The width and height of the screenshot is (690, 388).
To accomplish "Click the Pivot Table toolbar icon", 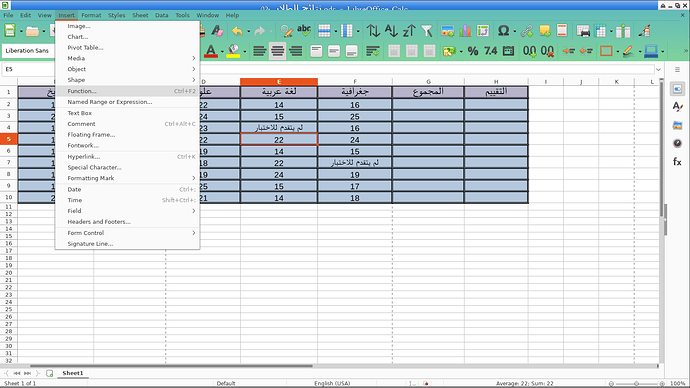I will (483, 31).
